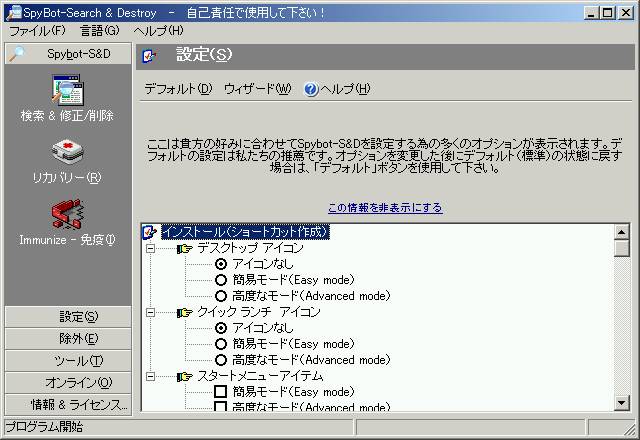Check 高度なモード(Advanced mode) under スタートメニューアイテム
Screen dimensions: 640x440
pos(221,407)
